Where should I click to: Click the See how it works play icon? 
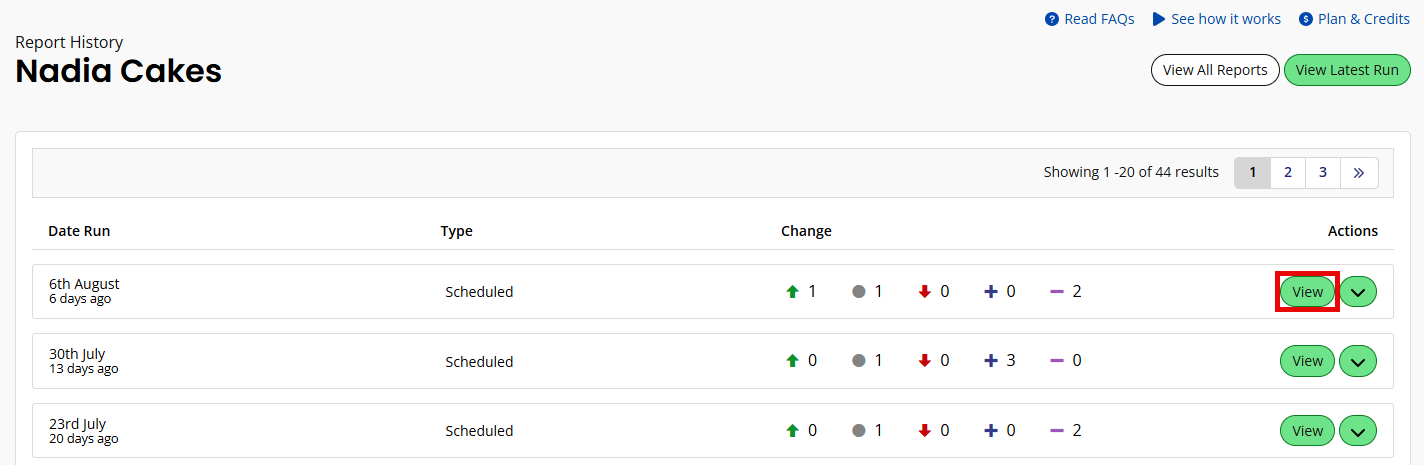coord(1159,19)
